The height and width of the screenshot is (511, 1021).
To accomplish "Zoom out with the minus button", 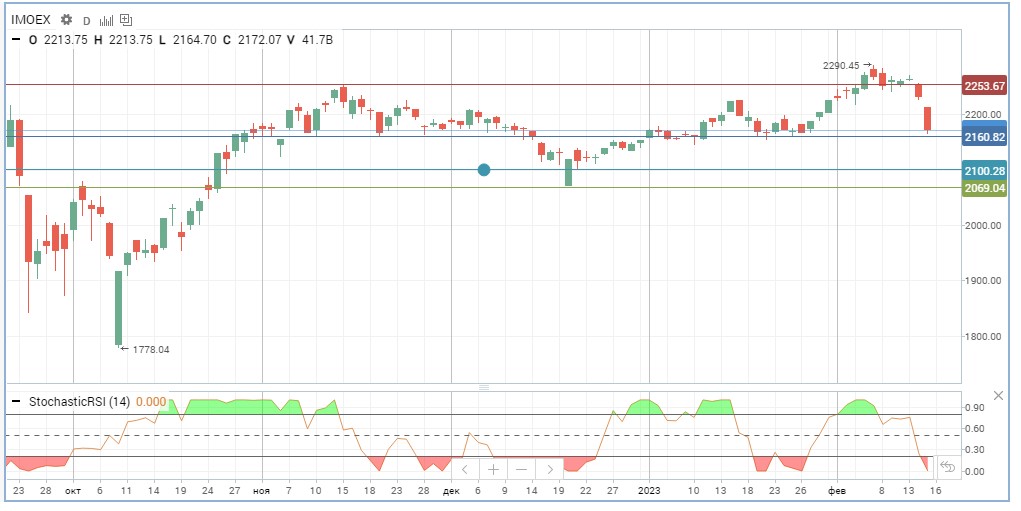I will click(x=521, y=469).
